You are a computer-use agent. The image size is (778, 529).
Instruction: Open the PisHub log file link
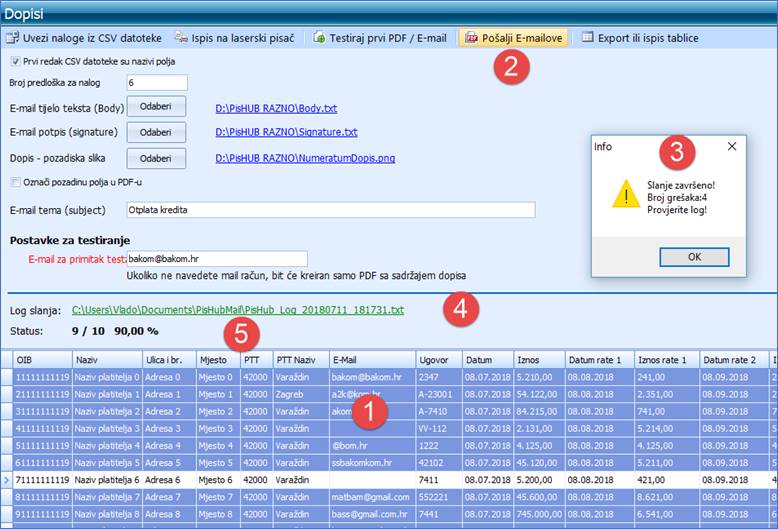(x=238, y=310)
